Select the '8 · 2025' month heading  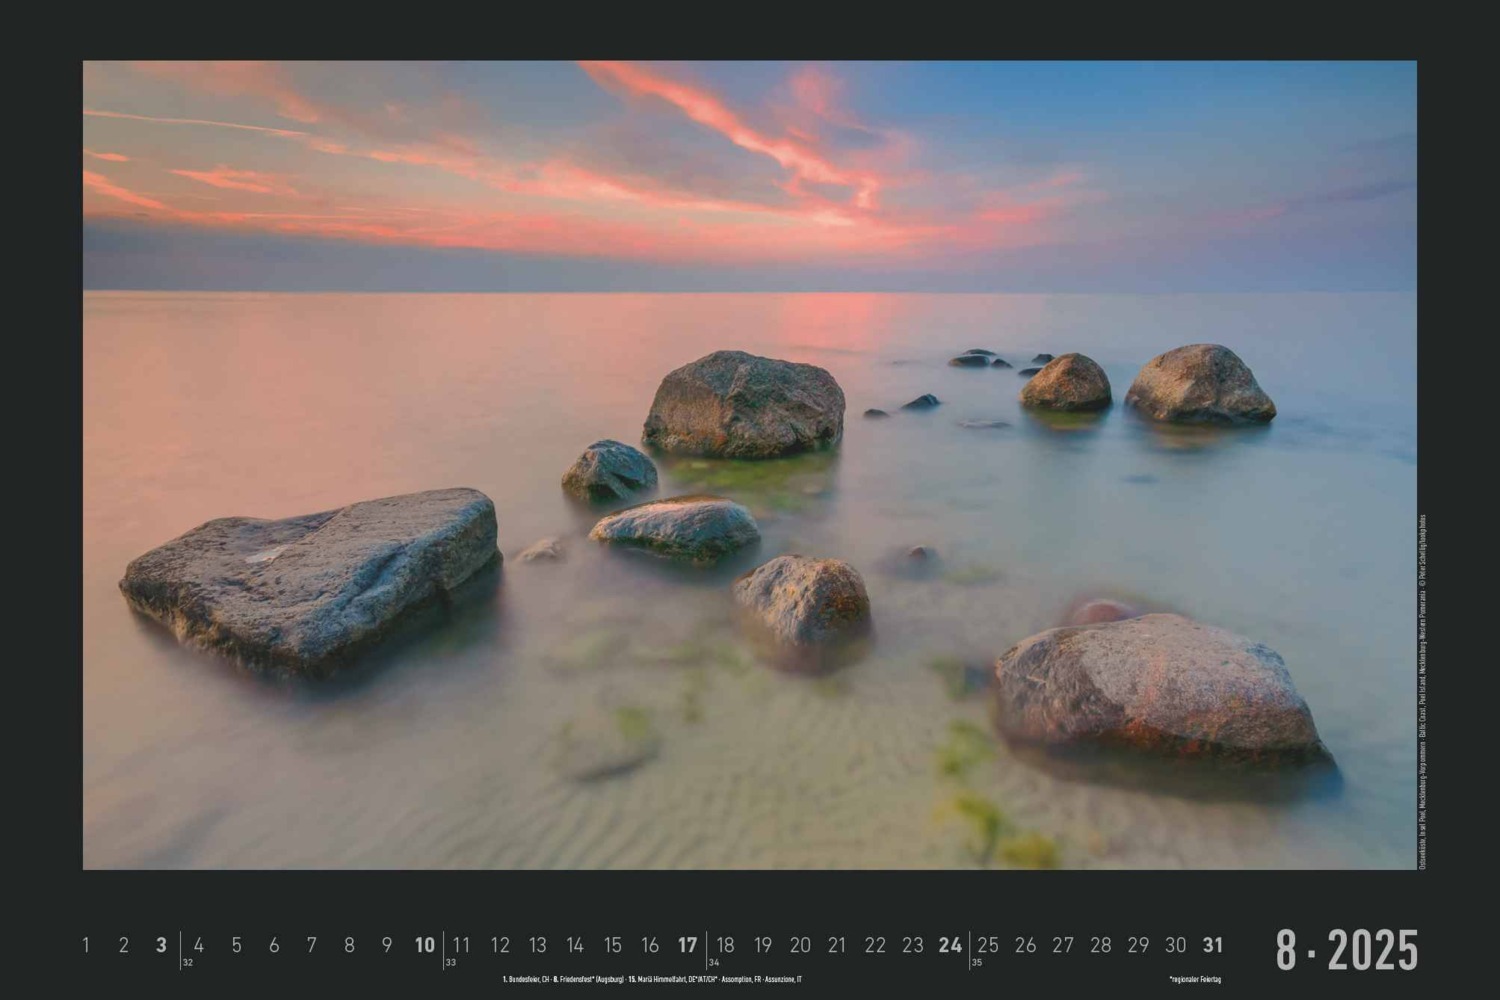[x=1347, y=949]
